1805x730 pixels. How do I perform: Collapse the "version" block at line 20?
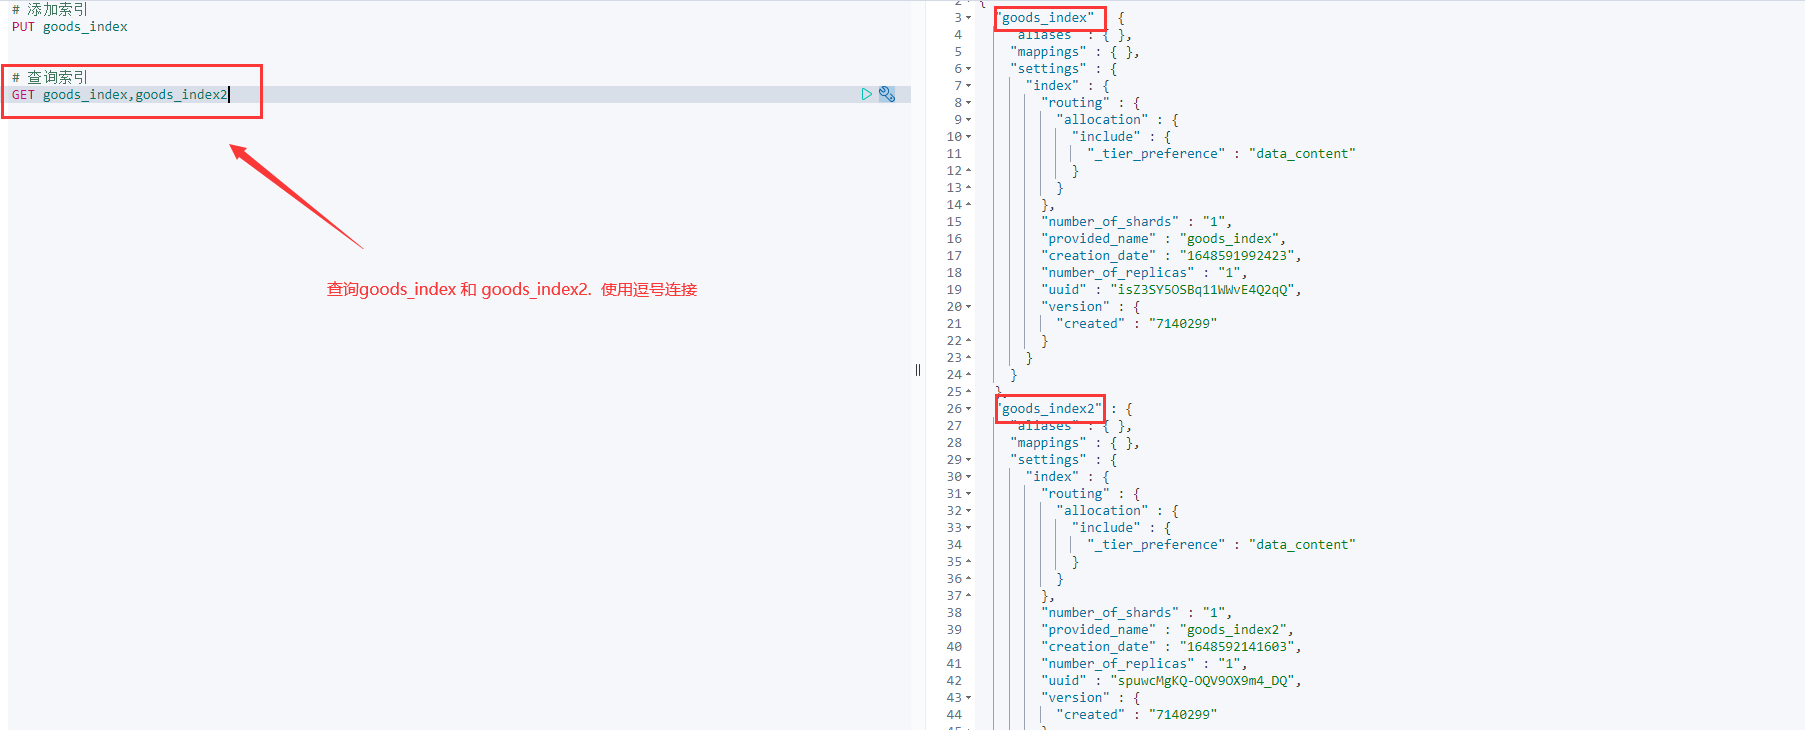tap(969, 307)
